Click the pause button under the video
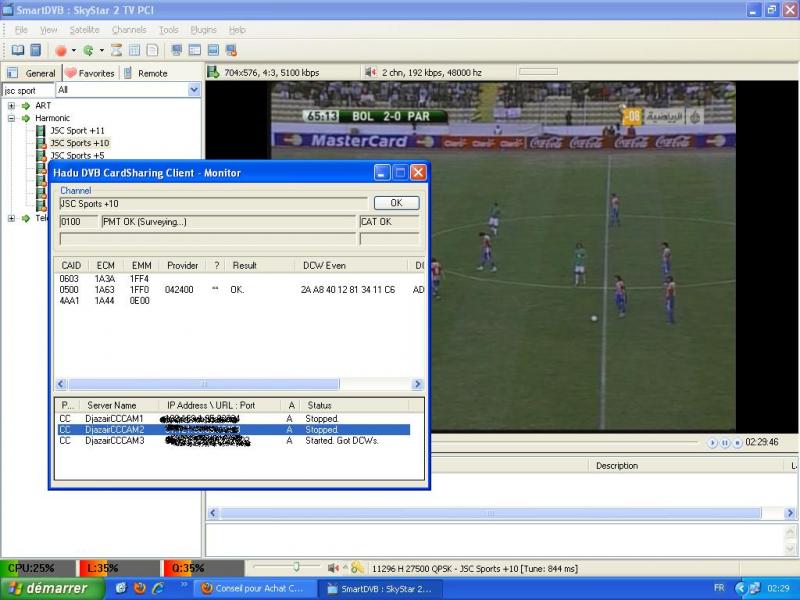 pos(725,442)
